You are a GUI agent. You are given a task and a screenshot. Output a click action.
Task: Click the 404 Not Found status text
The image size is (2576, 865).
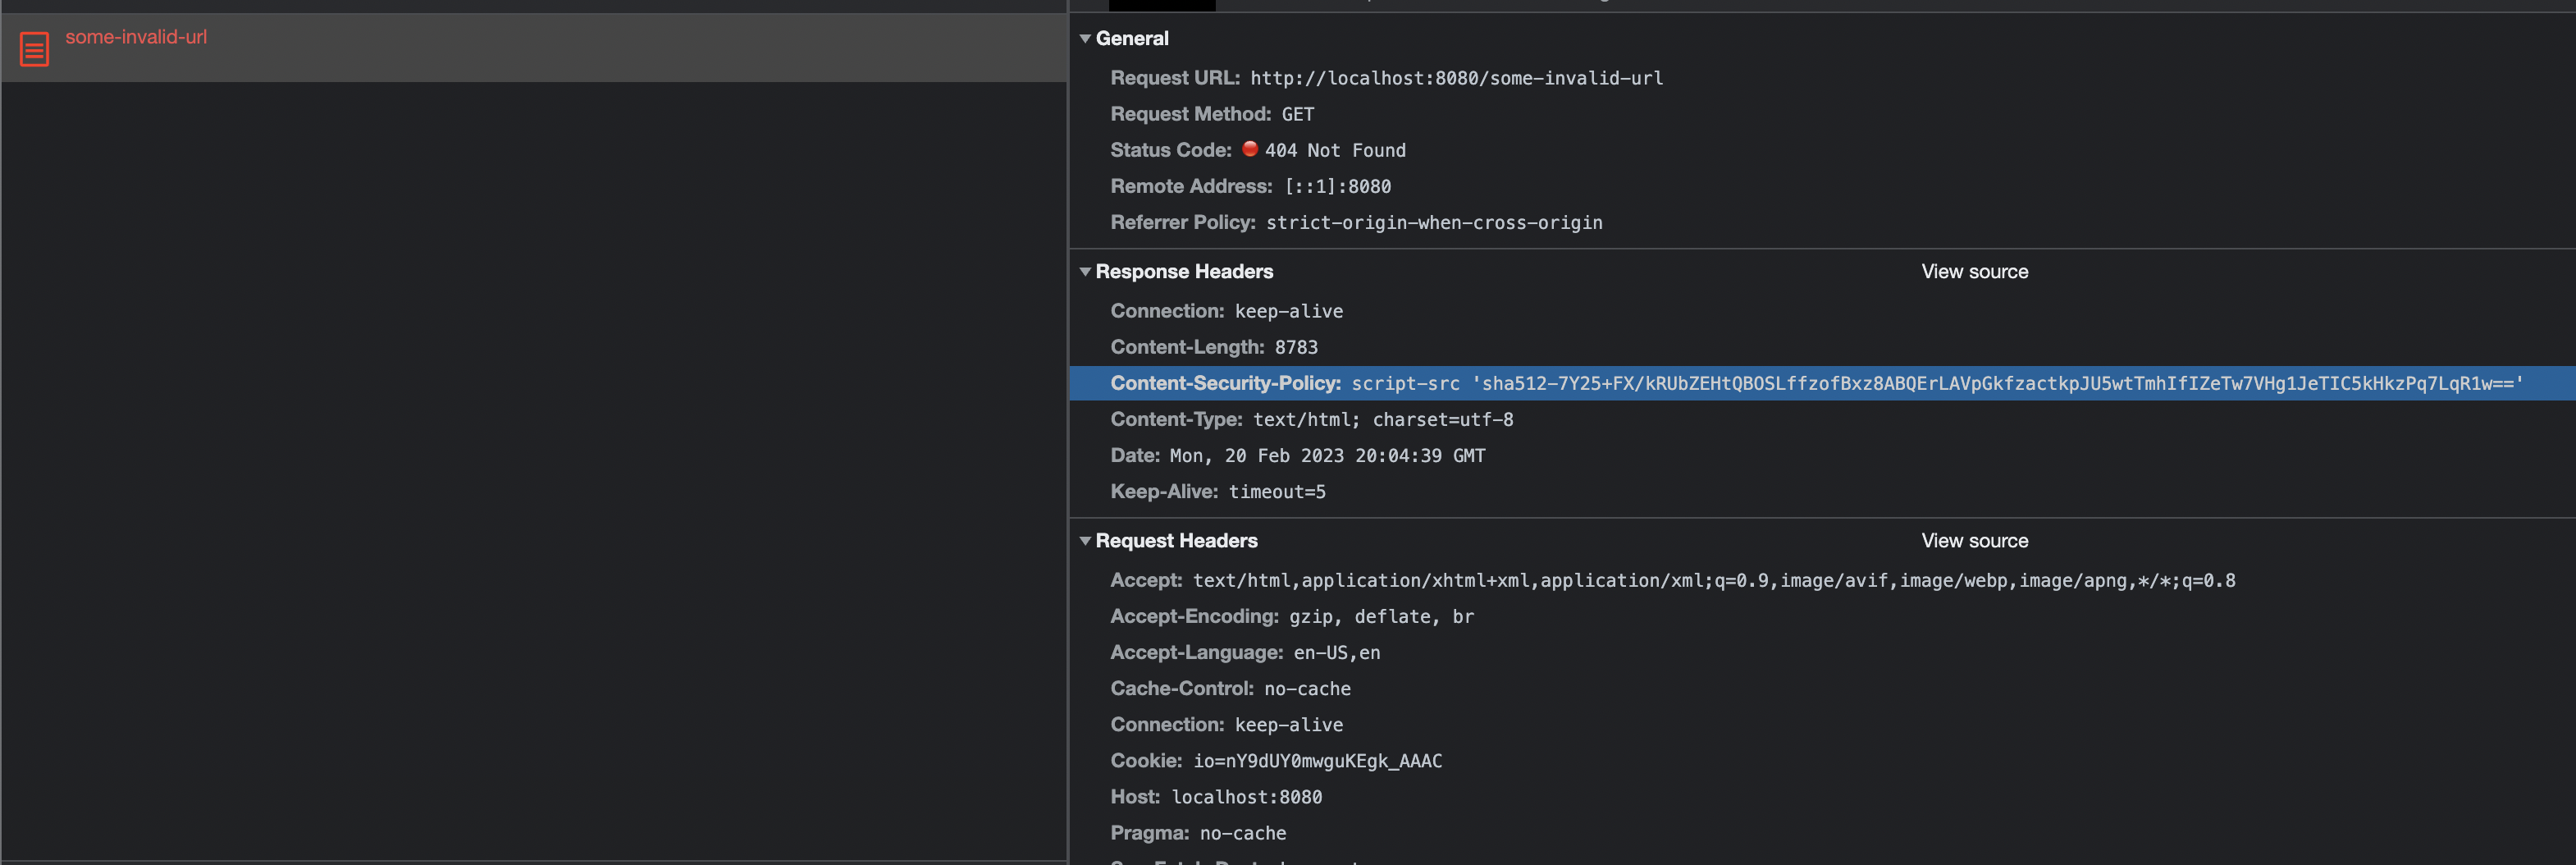(1335, 150)
